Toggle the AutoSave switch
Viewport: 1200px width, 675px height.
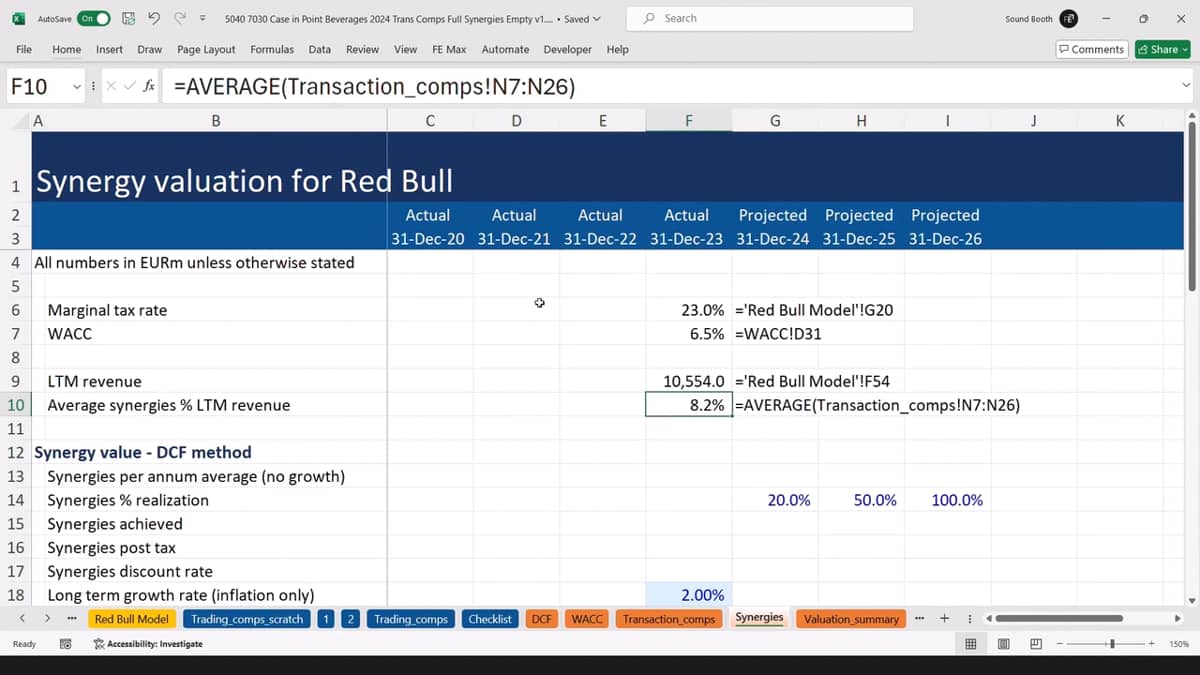tap(94, 19)
